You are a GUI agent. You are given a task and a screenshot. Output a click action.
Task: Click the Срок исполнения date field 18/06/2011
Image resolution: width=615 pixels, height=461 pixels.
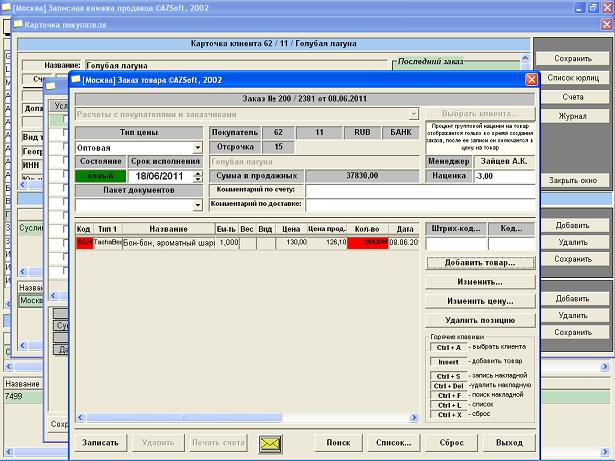[160, 176]
